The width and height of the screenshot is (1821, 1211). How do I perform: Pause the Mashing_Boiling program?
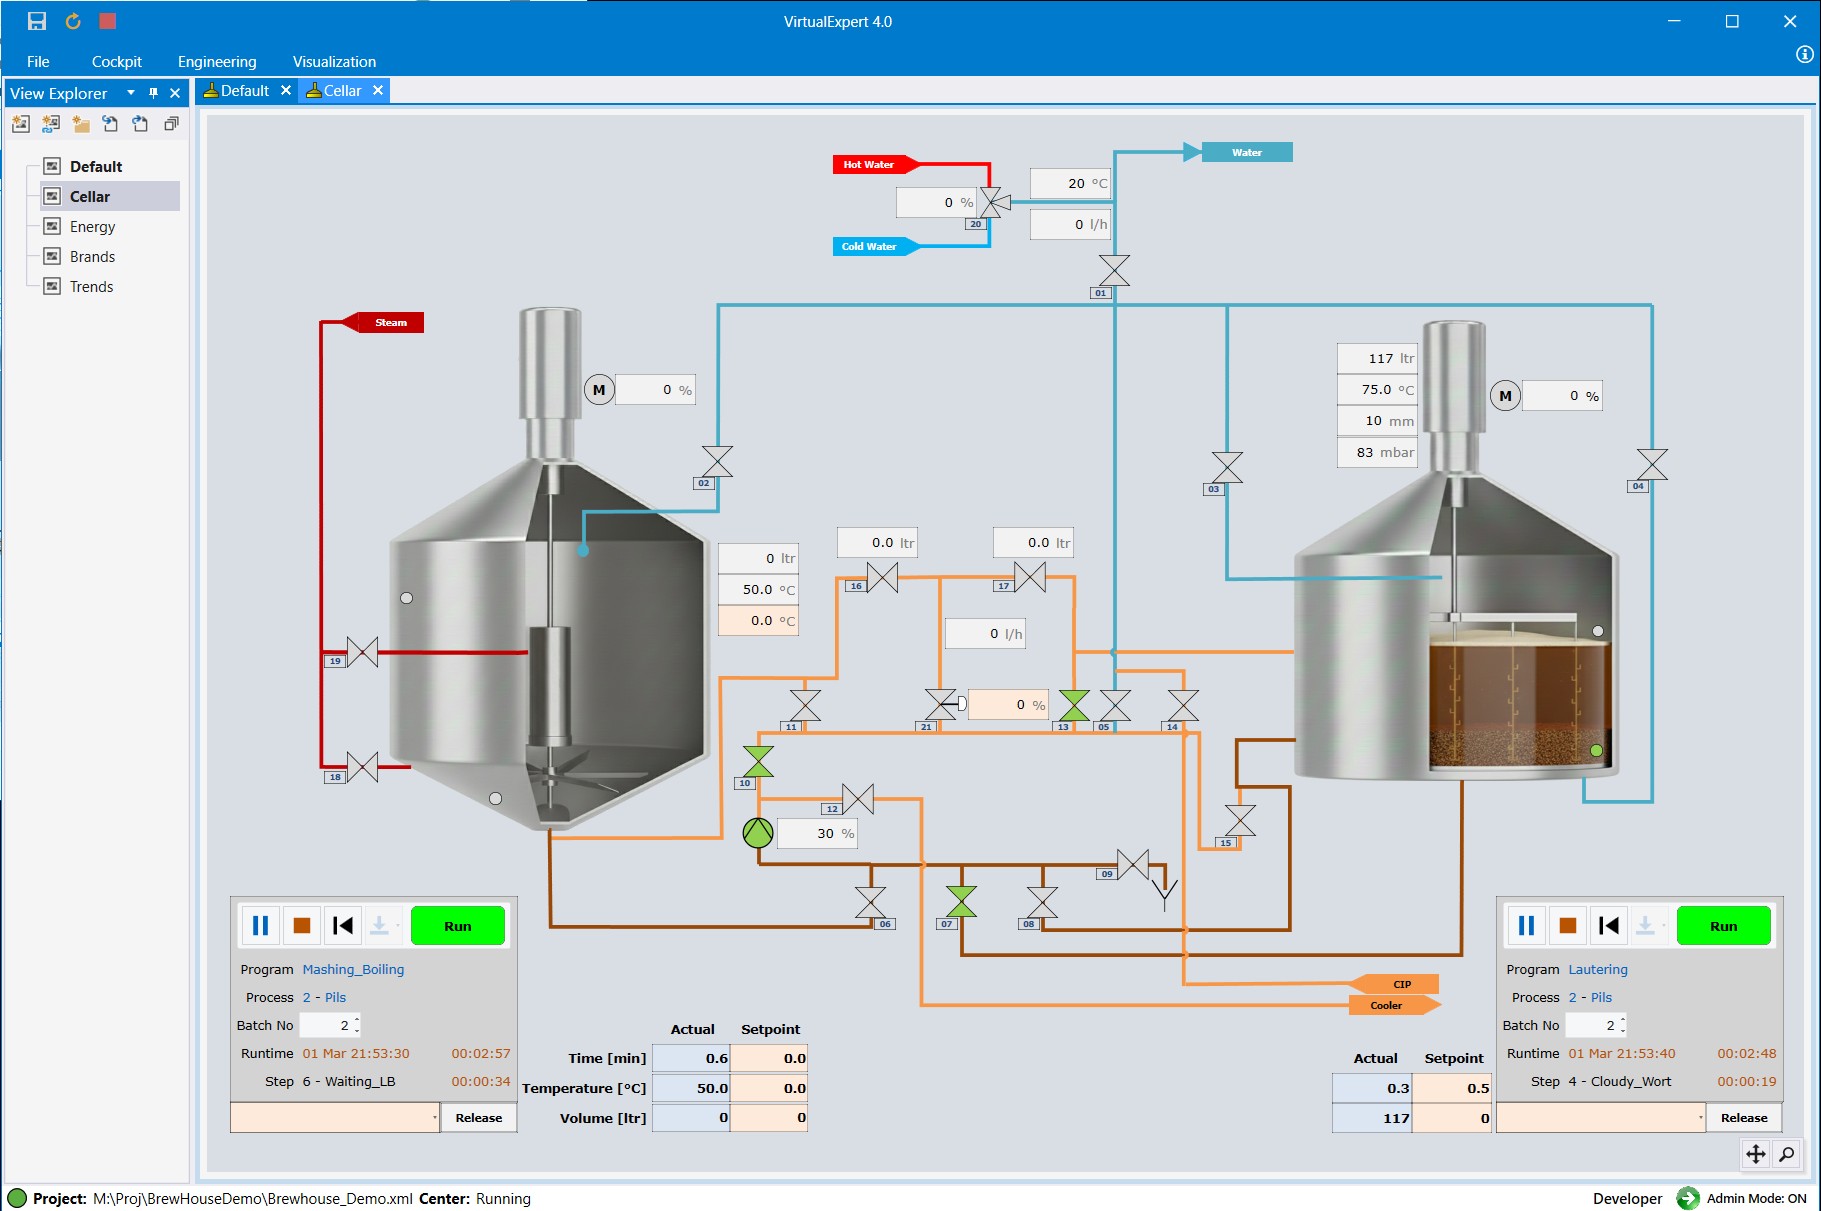pyautogui.click(x=260, y=926)
